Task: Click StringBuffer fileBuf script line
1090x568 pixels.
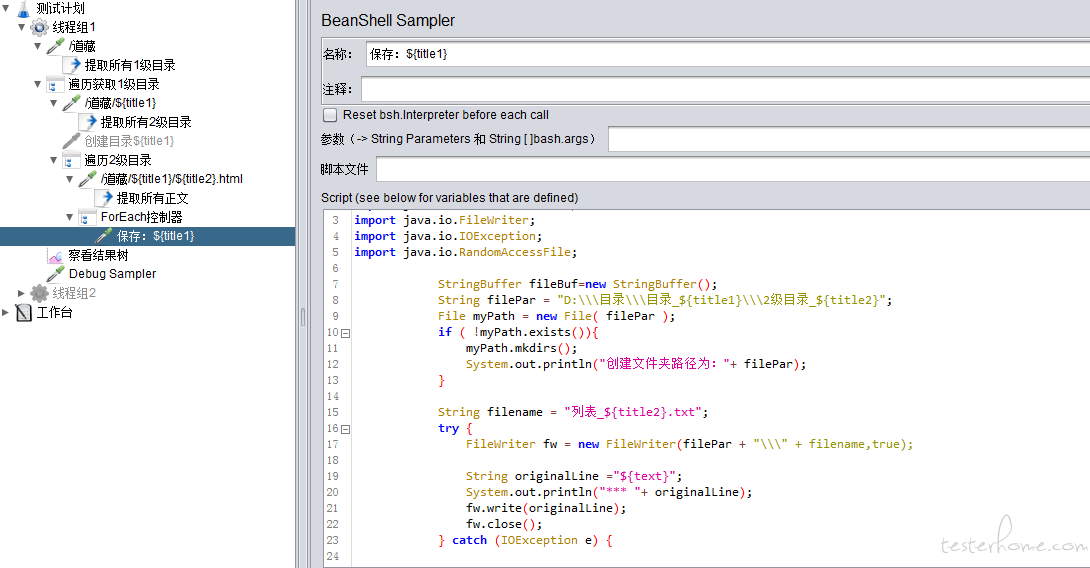Action: pos(577,284)
